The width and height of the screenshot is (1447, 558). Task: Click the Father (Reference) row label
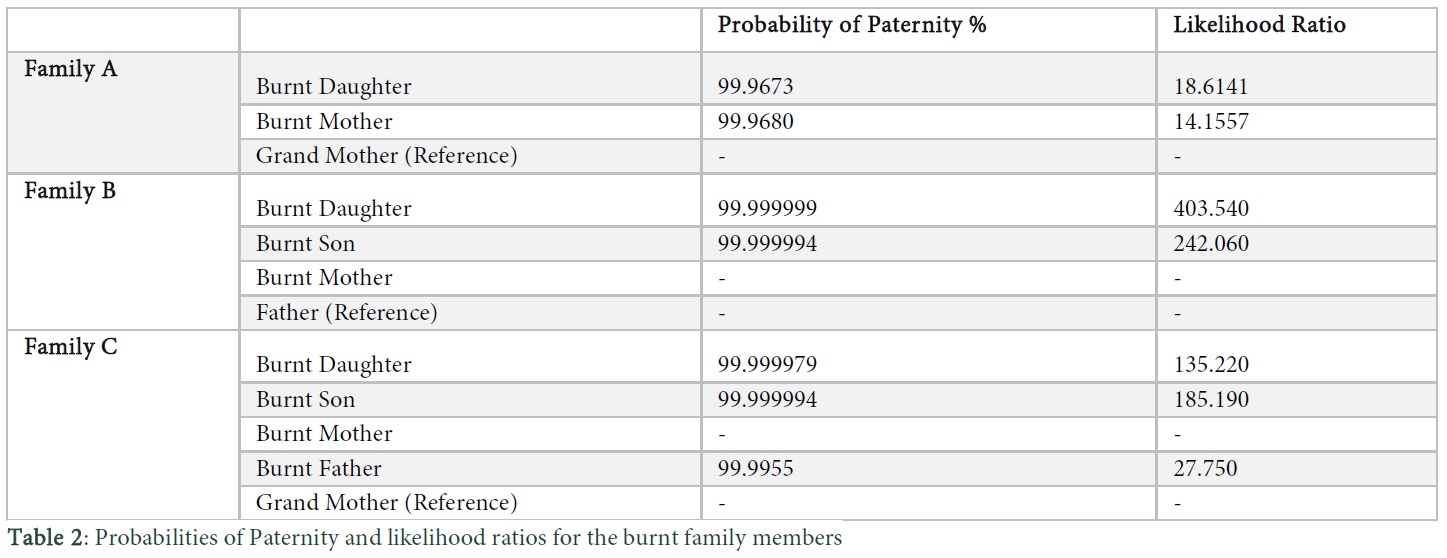(x=347, y=313)
